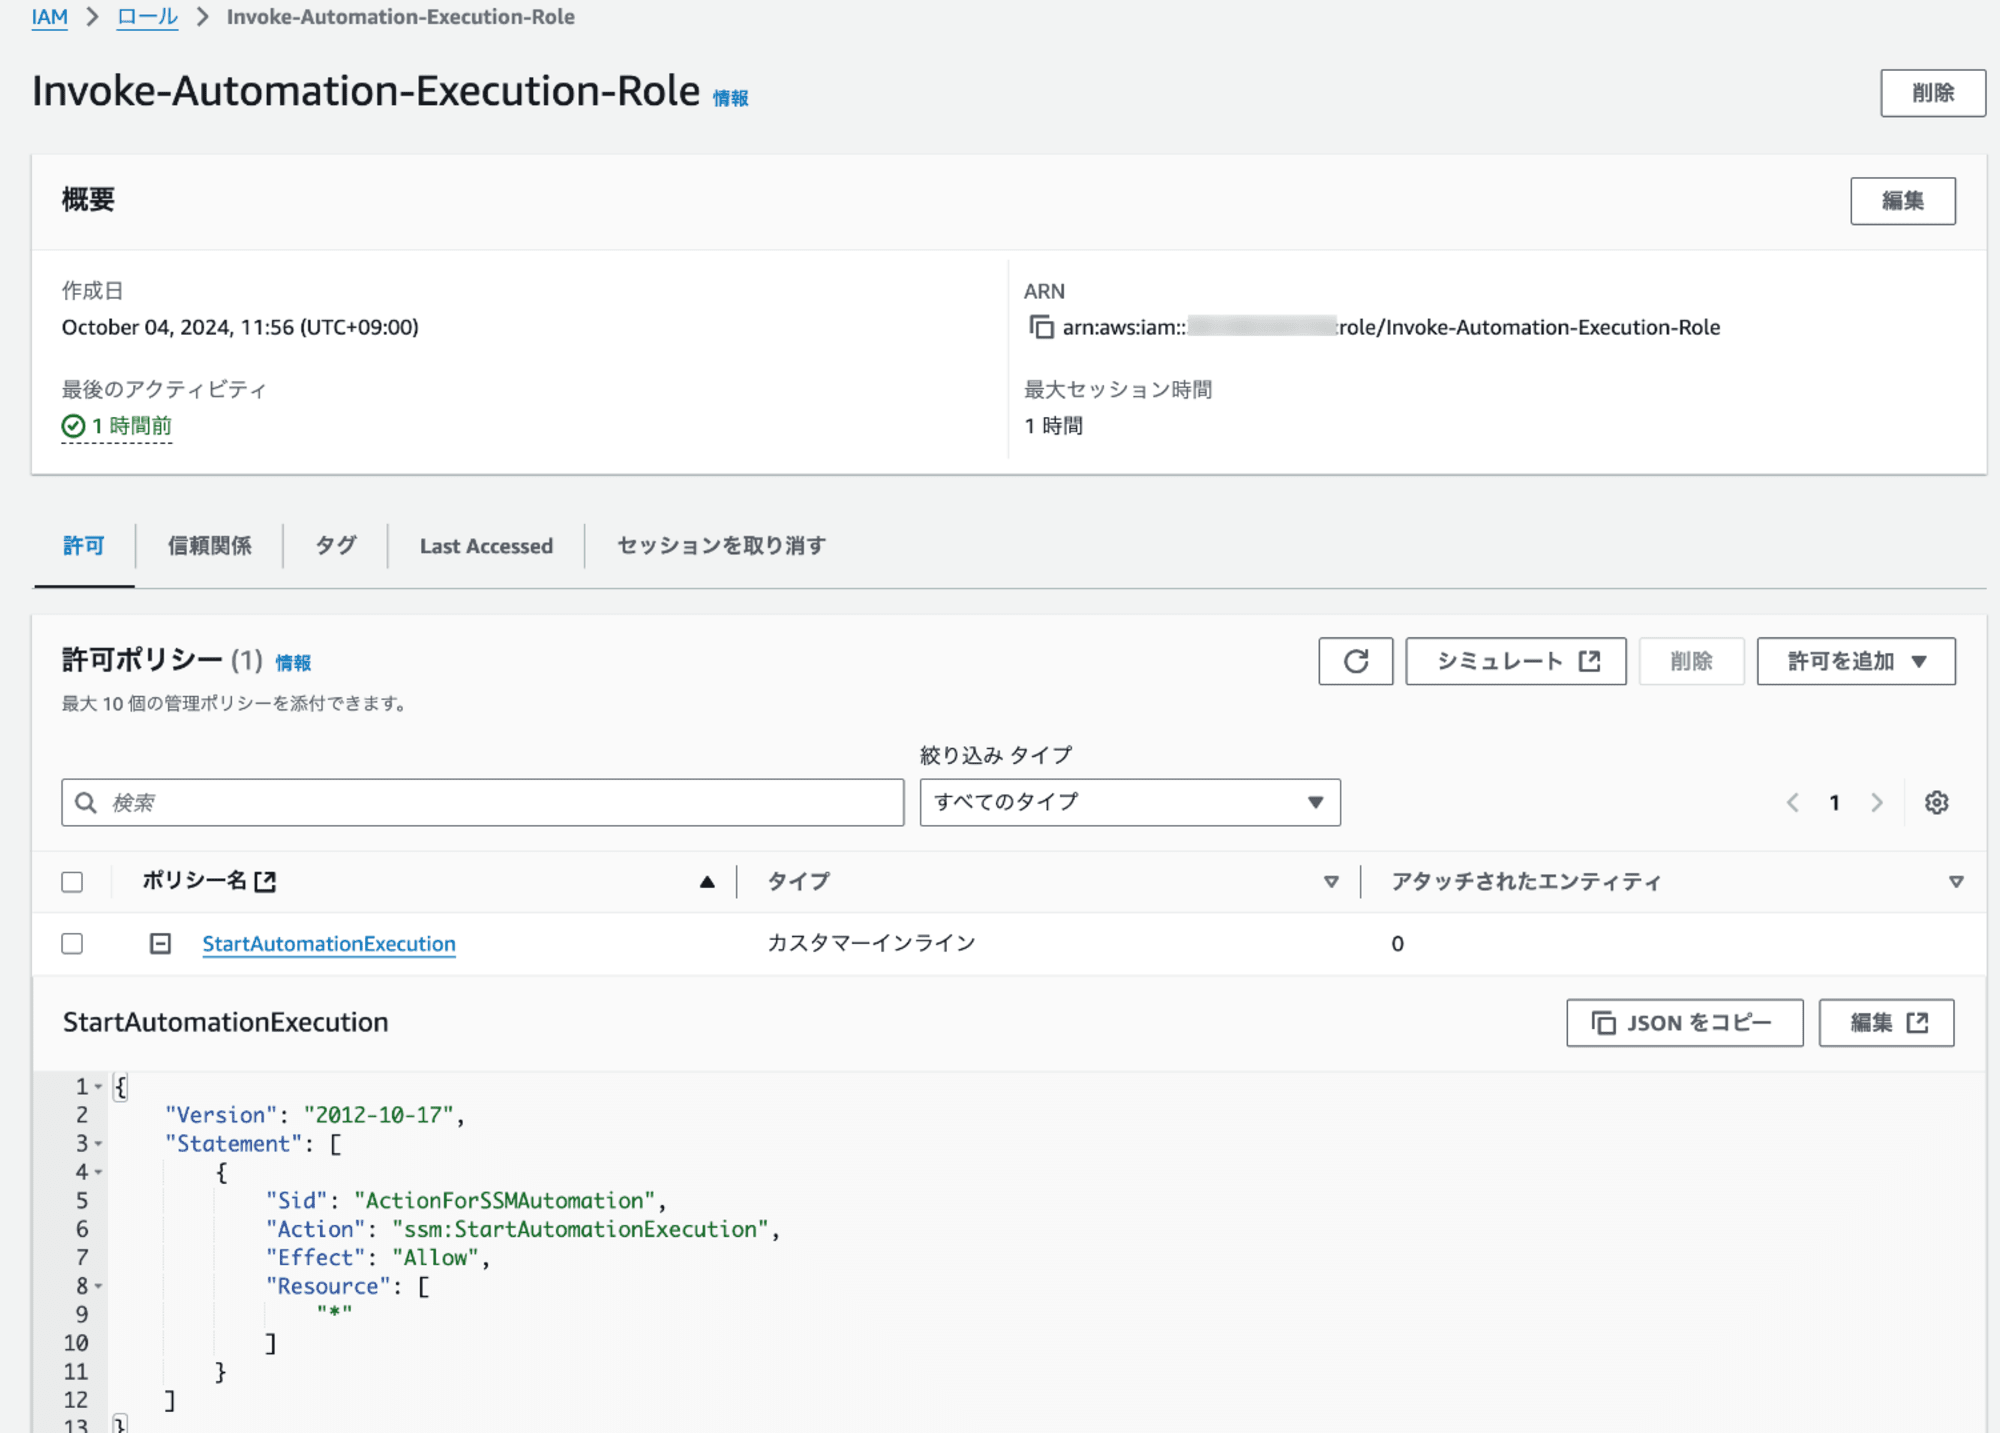Image resolution: width=2000 pixels, height=1433 pixels.
Task: Fold the statement object at line 4
Action: (99, 1172)
